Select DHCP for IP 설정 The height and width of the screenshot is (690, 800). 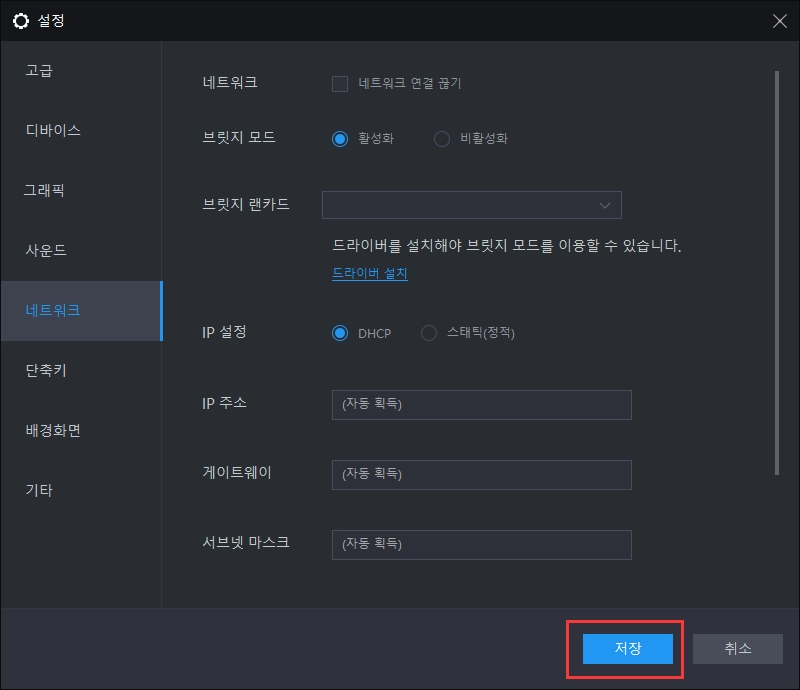(x=340, y=333)
